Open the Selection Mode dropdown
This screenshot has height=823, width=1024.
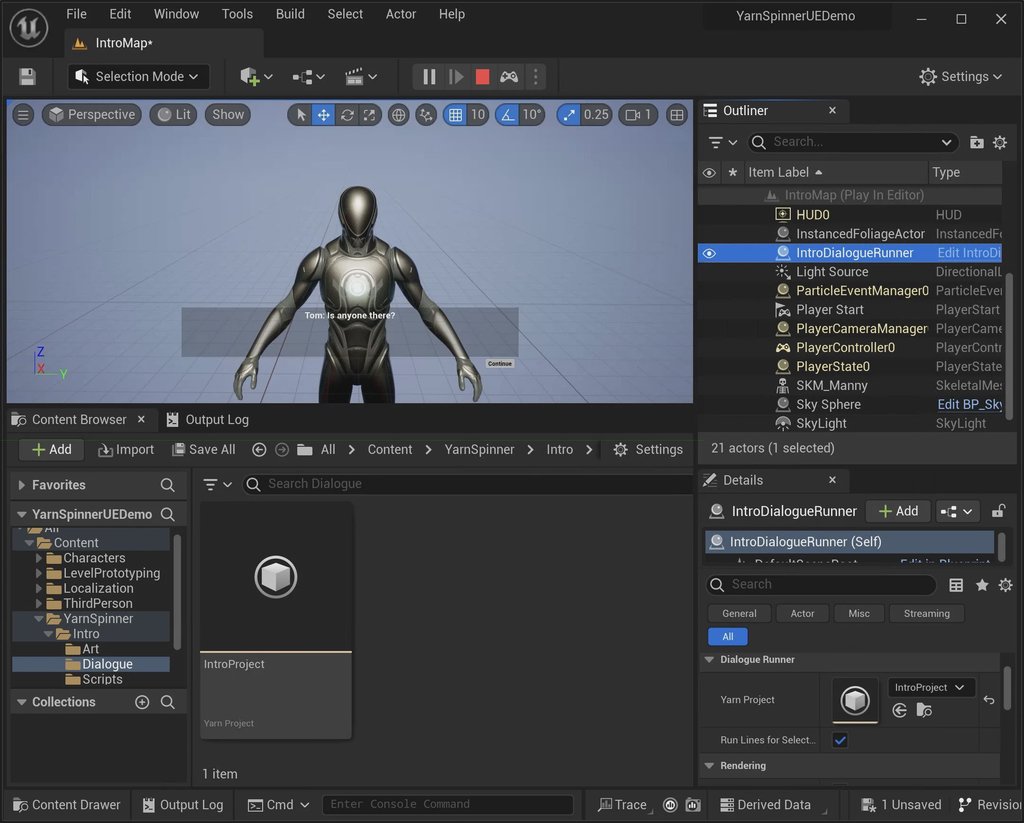coord(138,77)
